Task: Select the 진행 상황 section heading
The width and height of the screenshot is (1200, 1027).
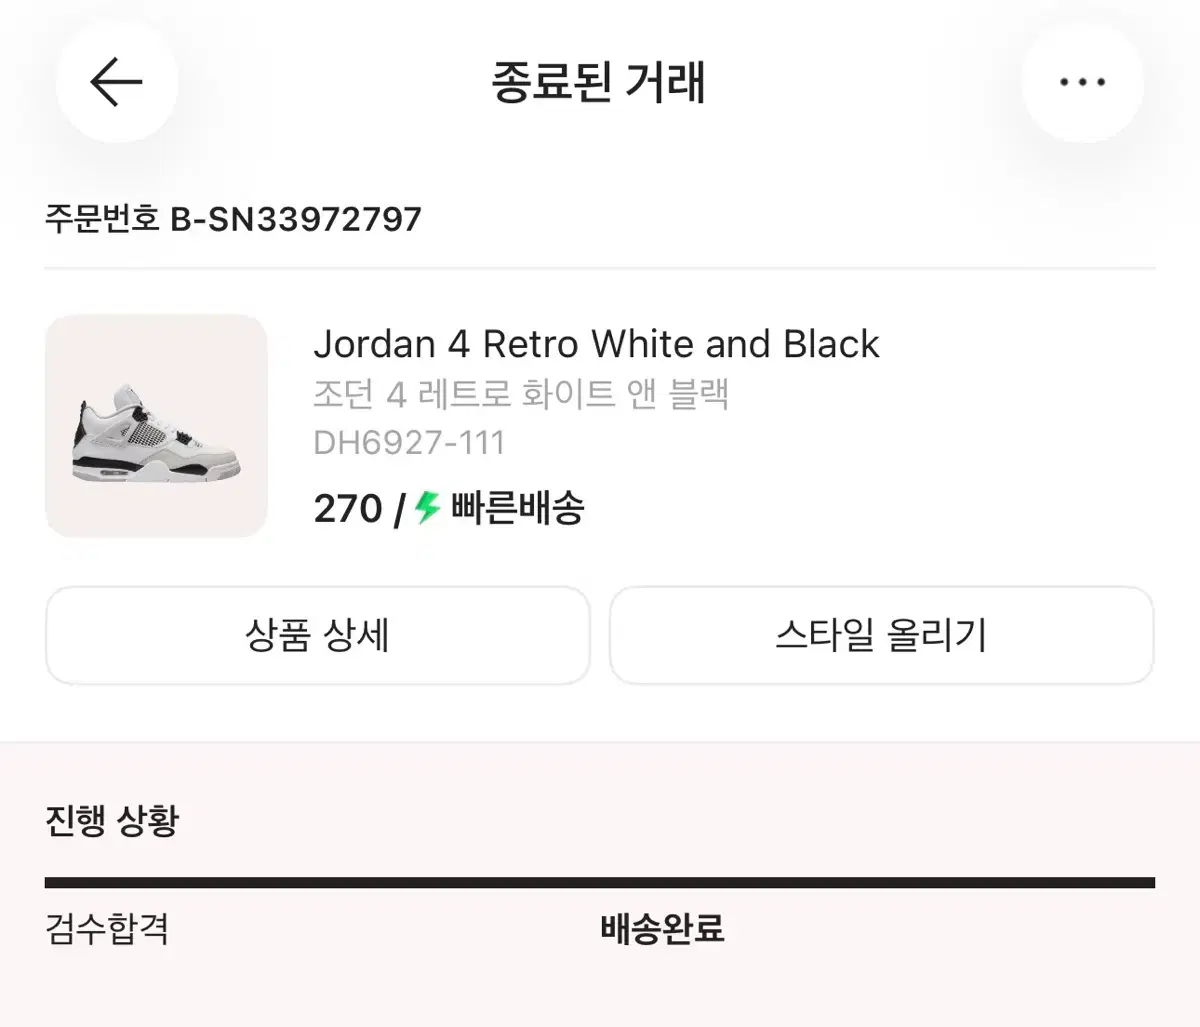Action: pos(112,821)
